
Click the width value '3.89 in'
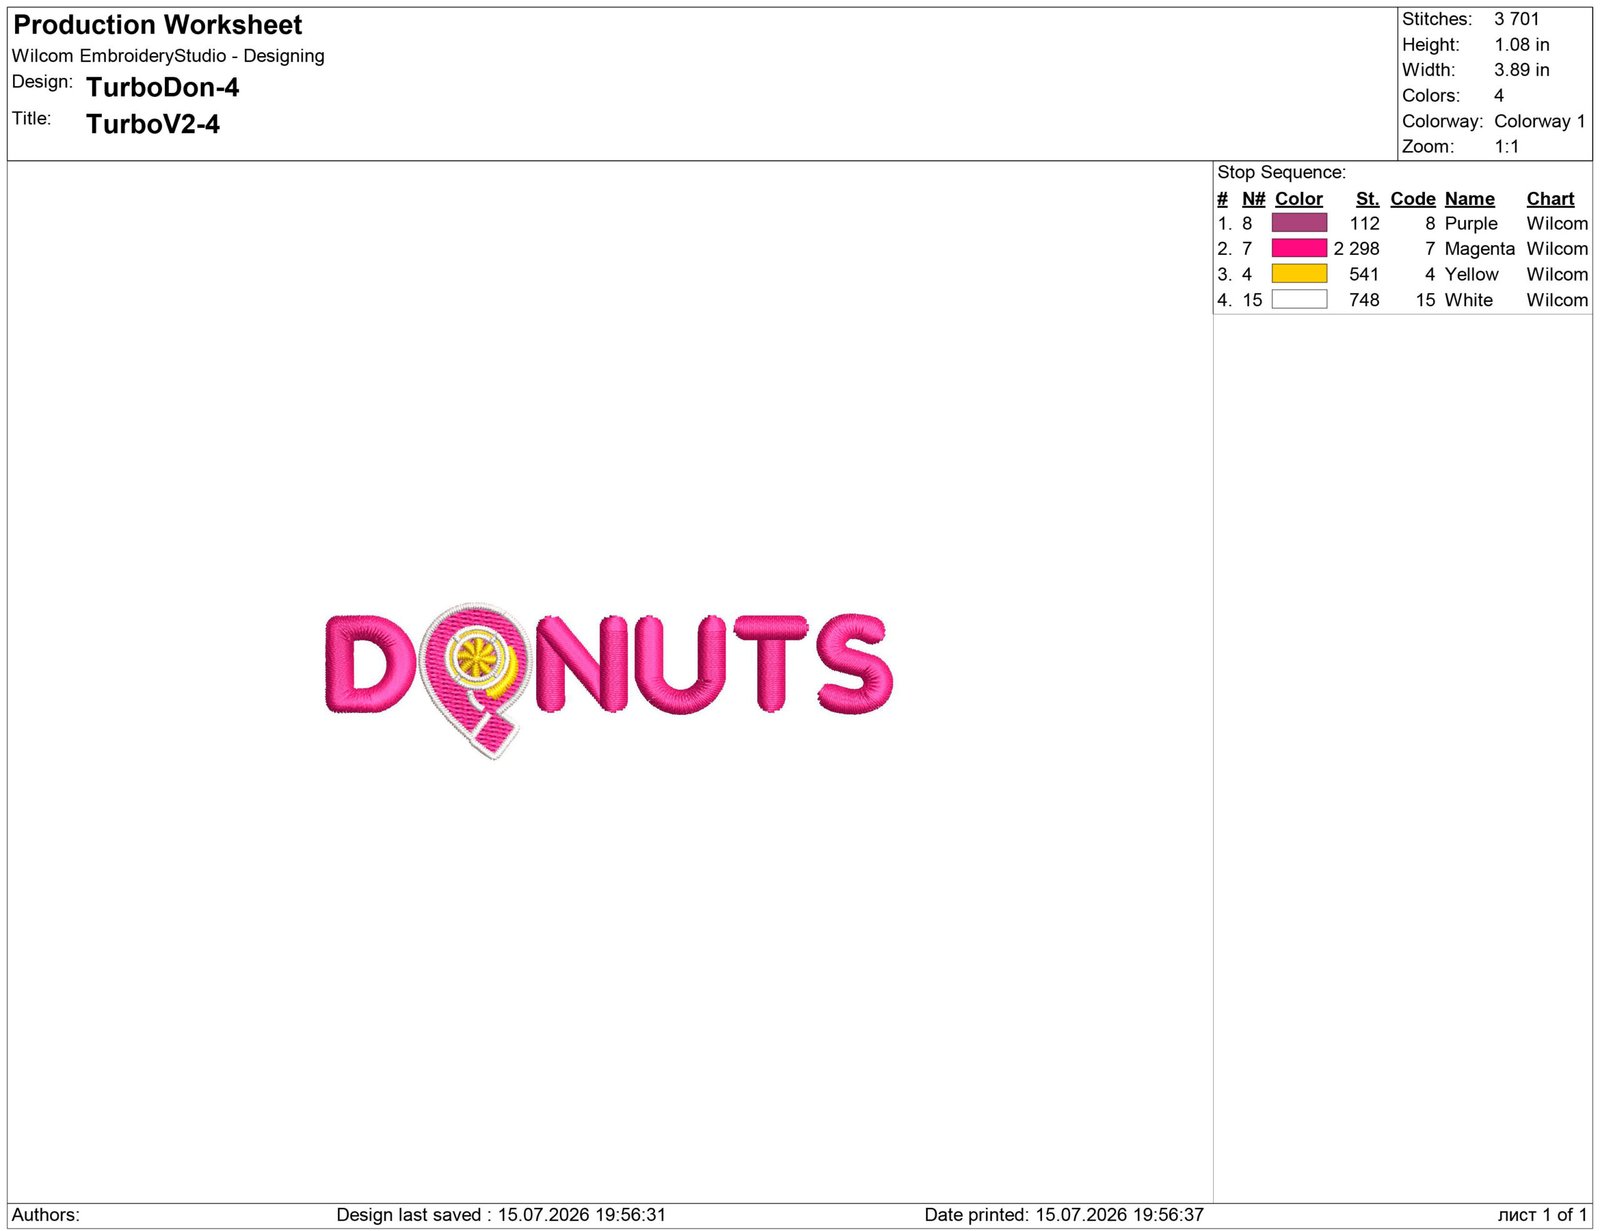(1522, 70)
